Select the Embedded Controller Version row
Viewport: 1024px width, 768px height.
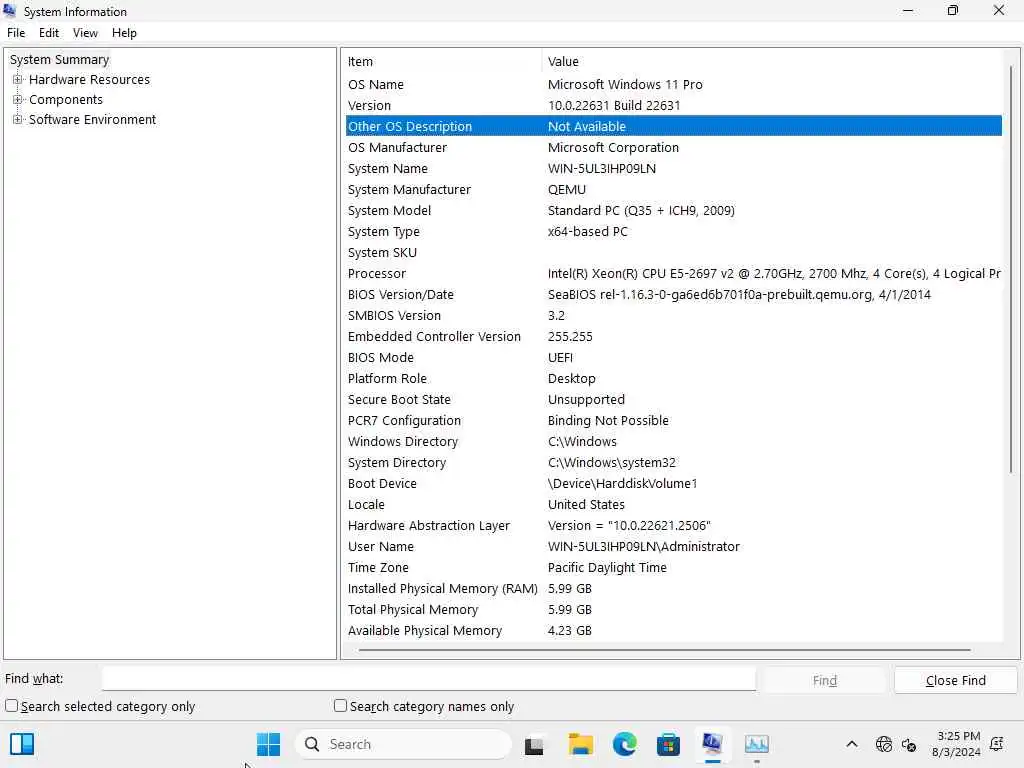[x=673, y=336]
